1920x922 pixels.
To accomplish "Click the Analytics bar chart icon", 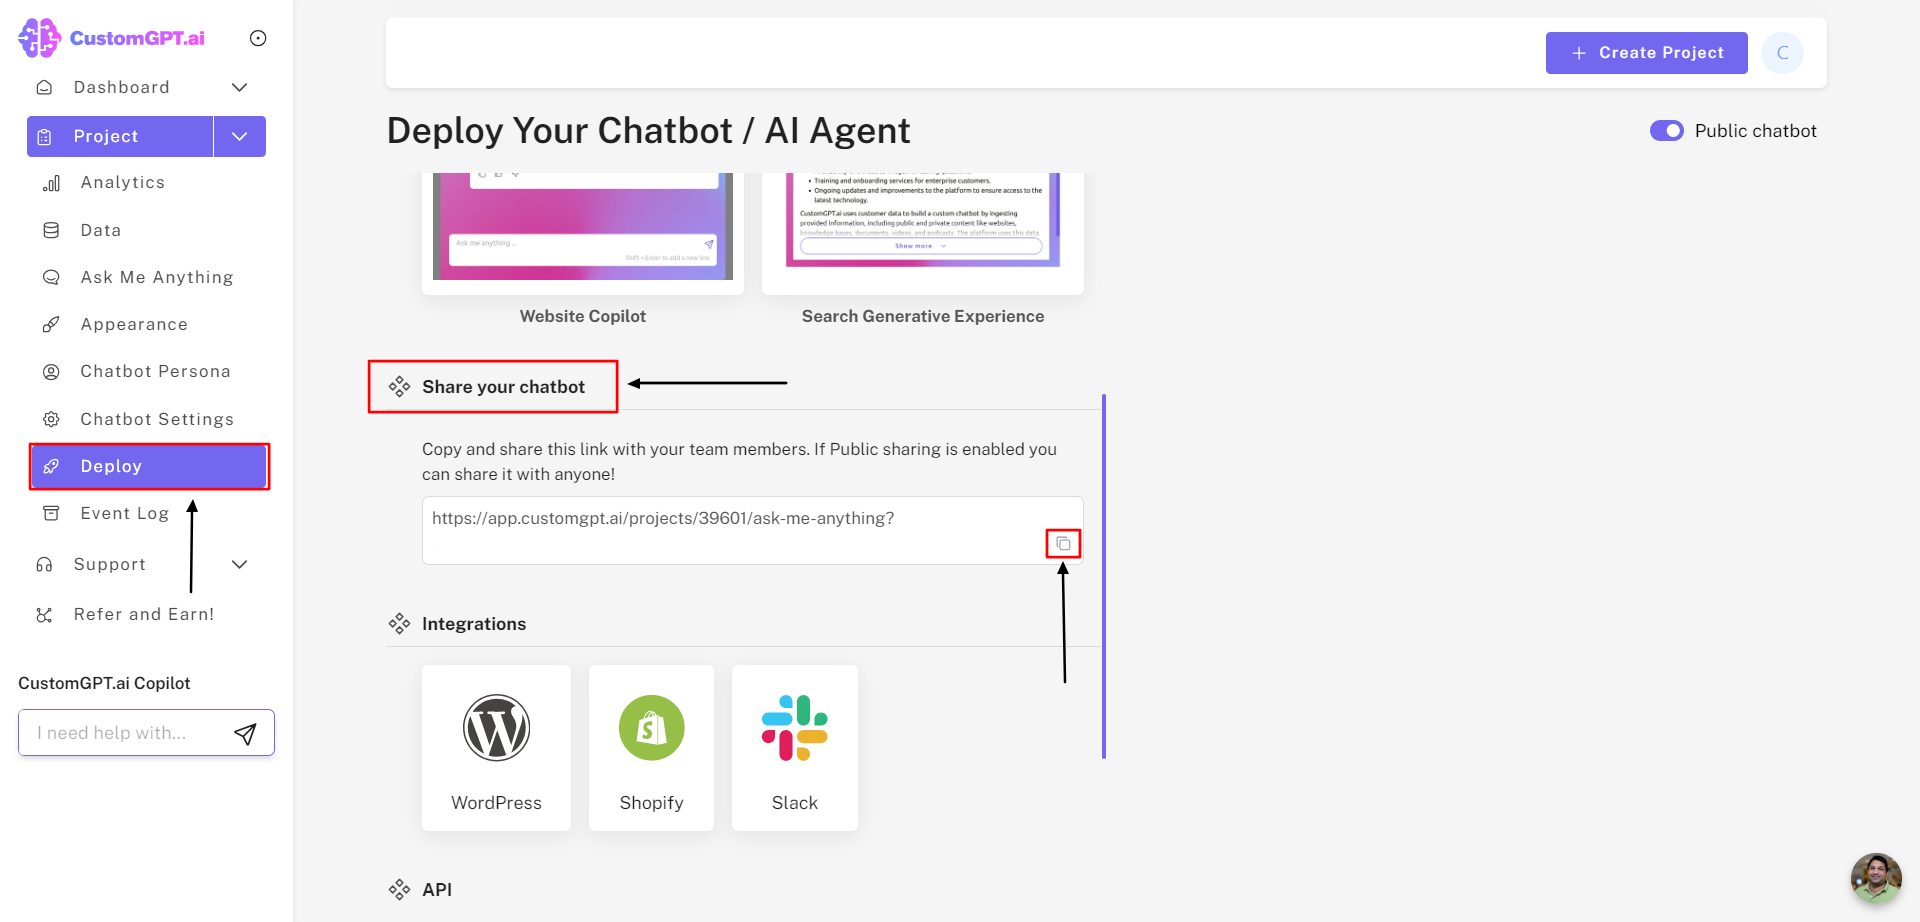I will pyautogui.click(x=51, y=183).
